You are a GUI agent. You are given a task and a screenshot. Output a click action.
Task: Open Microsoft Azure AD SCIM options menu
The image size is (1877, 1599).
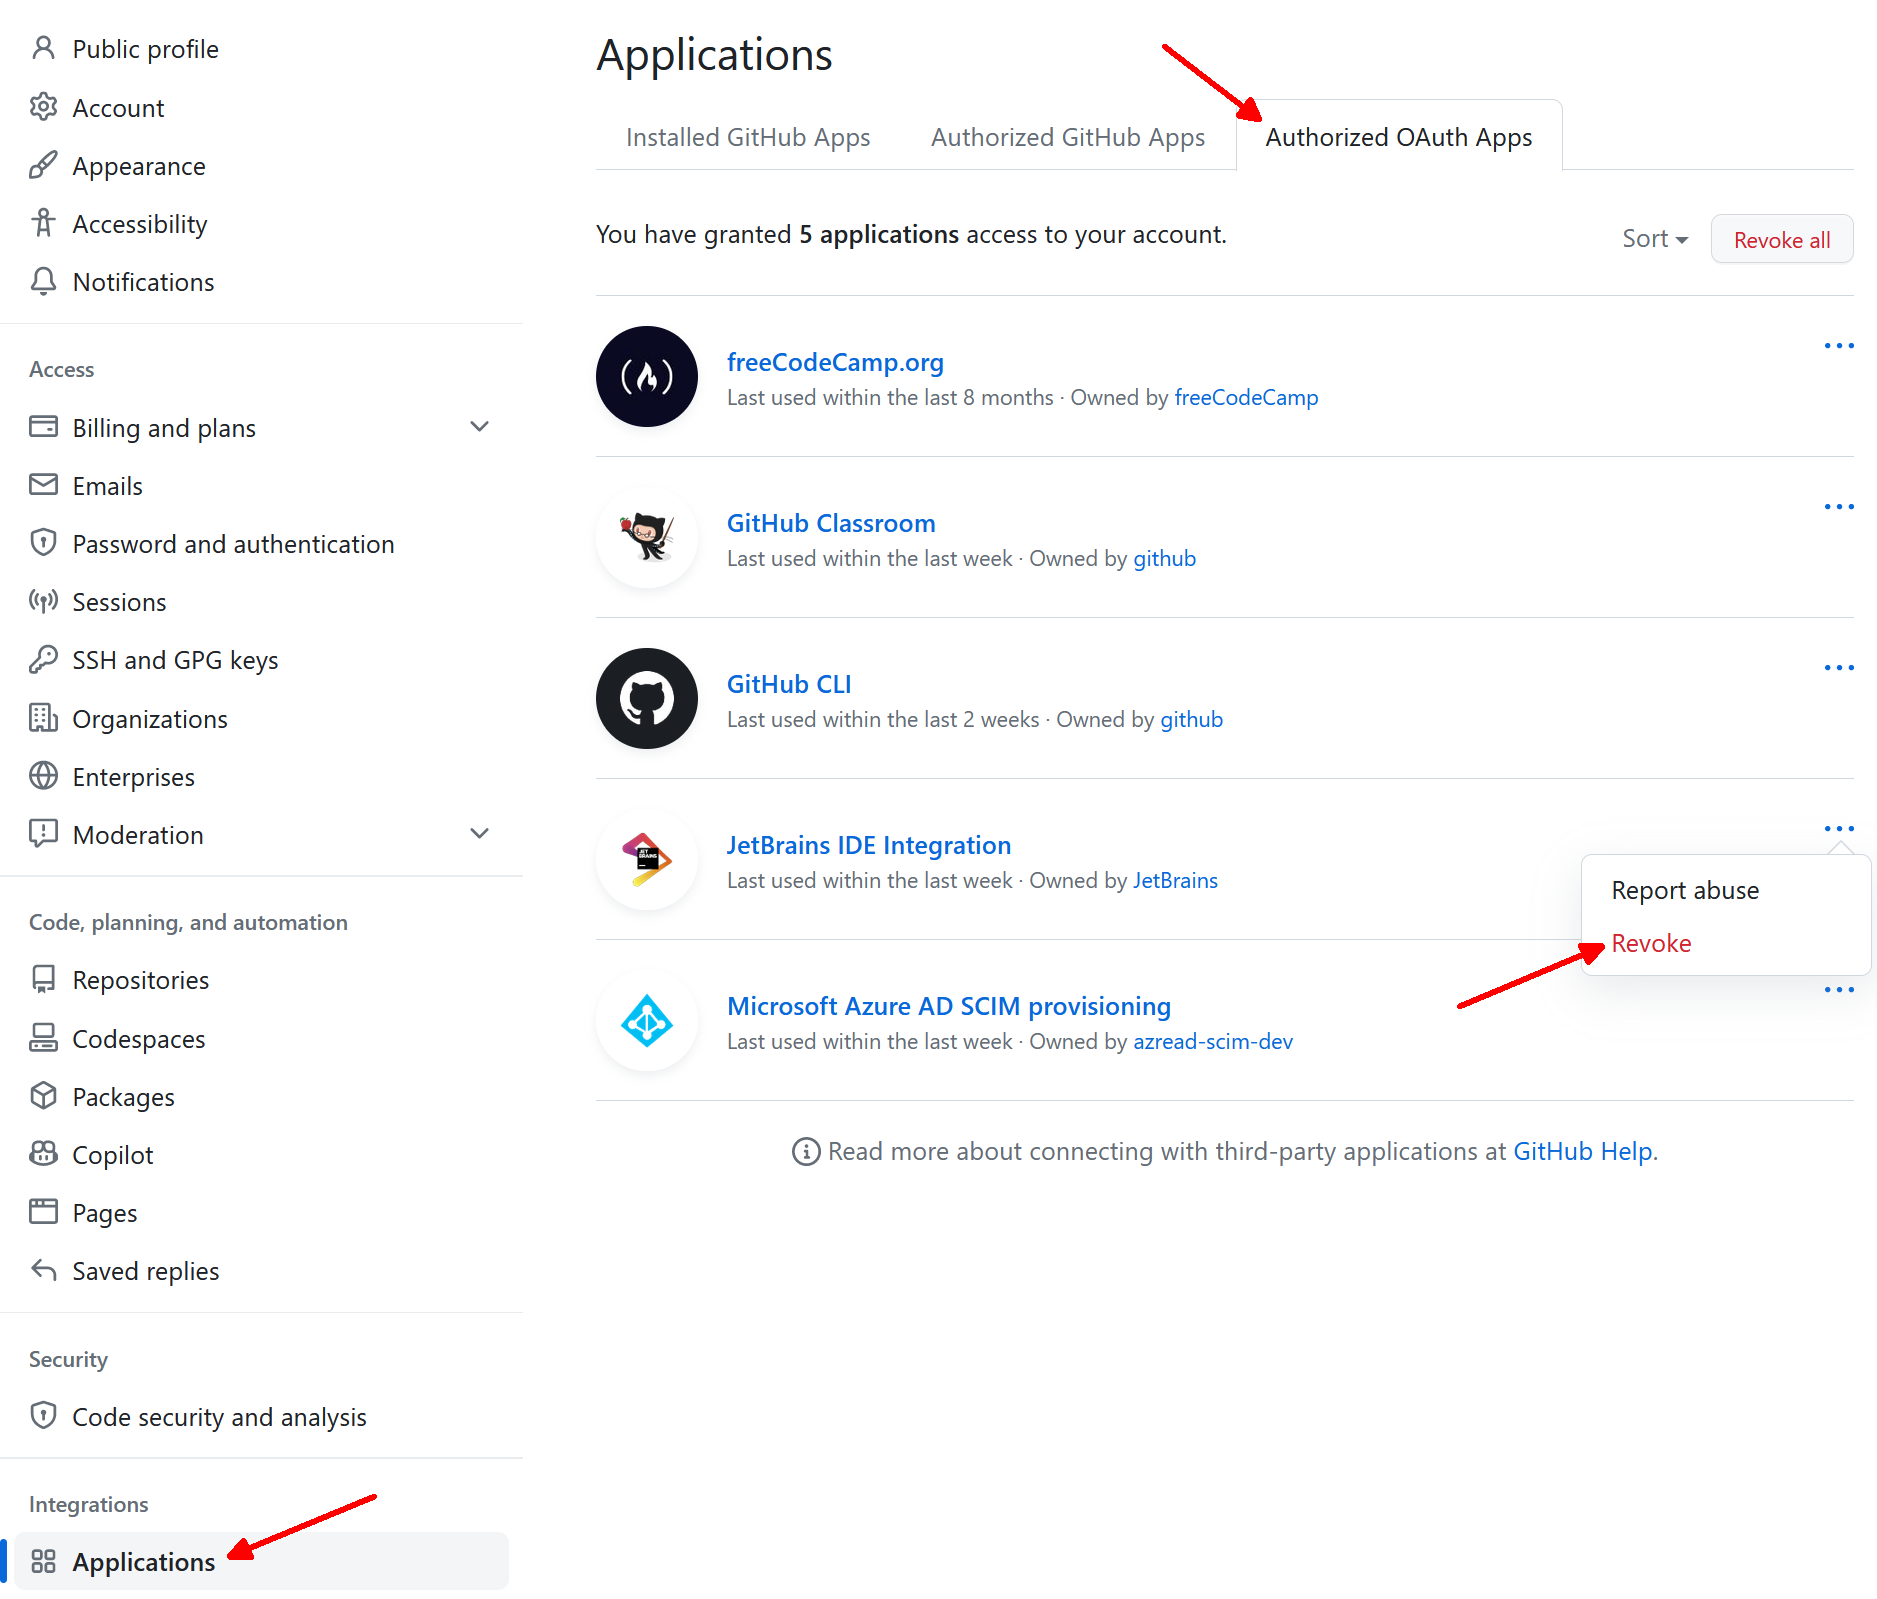(1839, 990)
